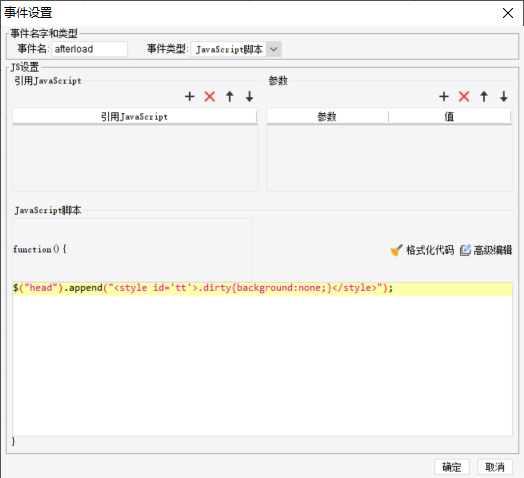Close the 事件设置 dialog window
Image resolution: width=524 pixels, height=478 pixels.
(508, 13)
